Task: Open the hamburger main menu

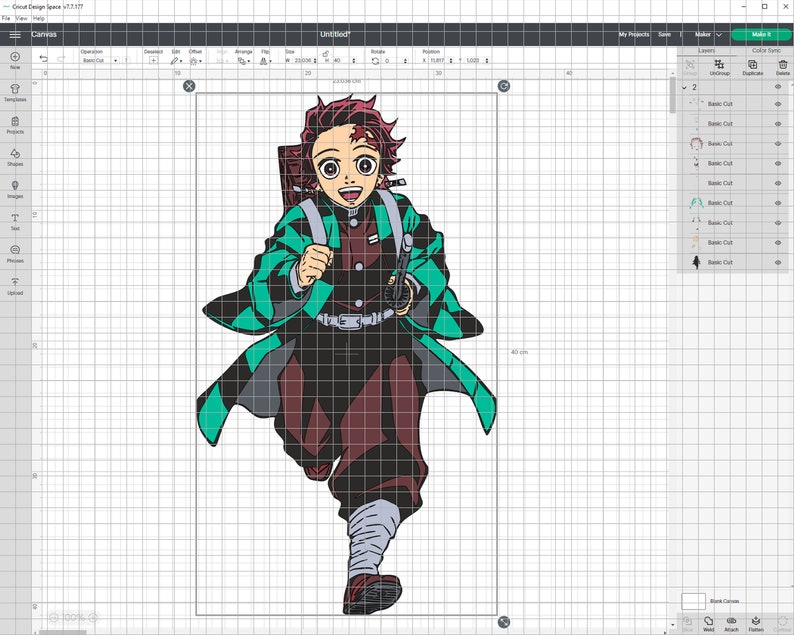Action: [15, 35]
